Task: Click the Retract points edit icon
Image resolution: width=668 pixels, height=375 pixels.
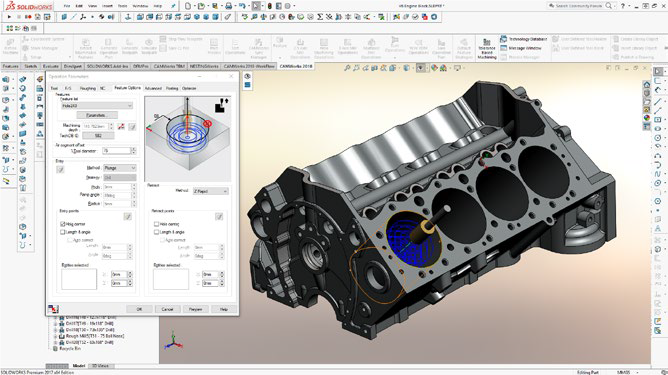Action: tap(219, 216)
